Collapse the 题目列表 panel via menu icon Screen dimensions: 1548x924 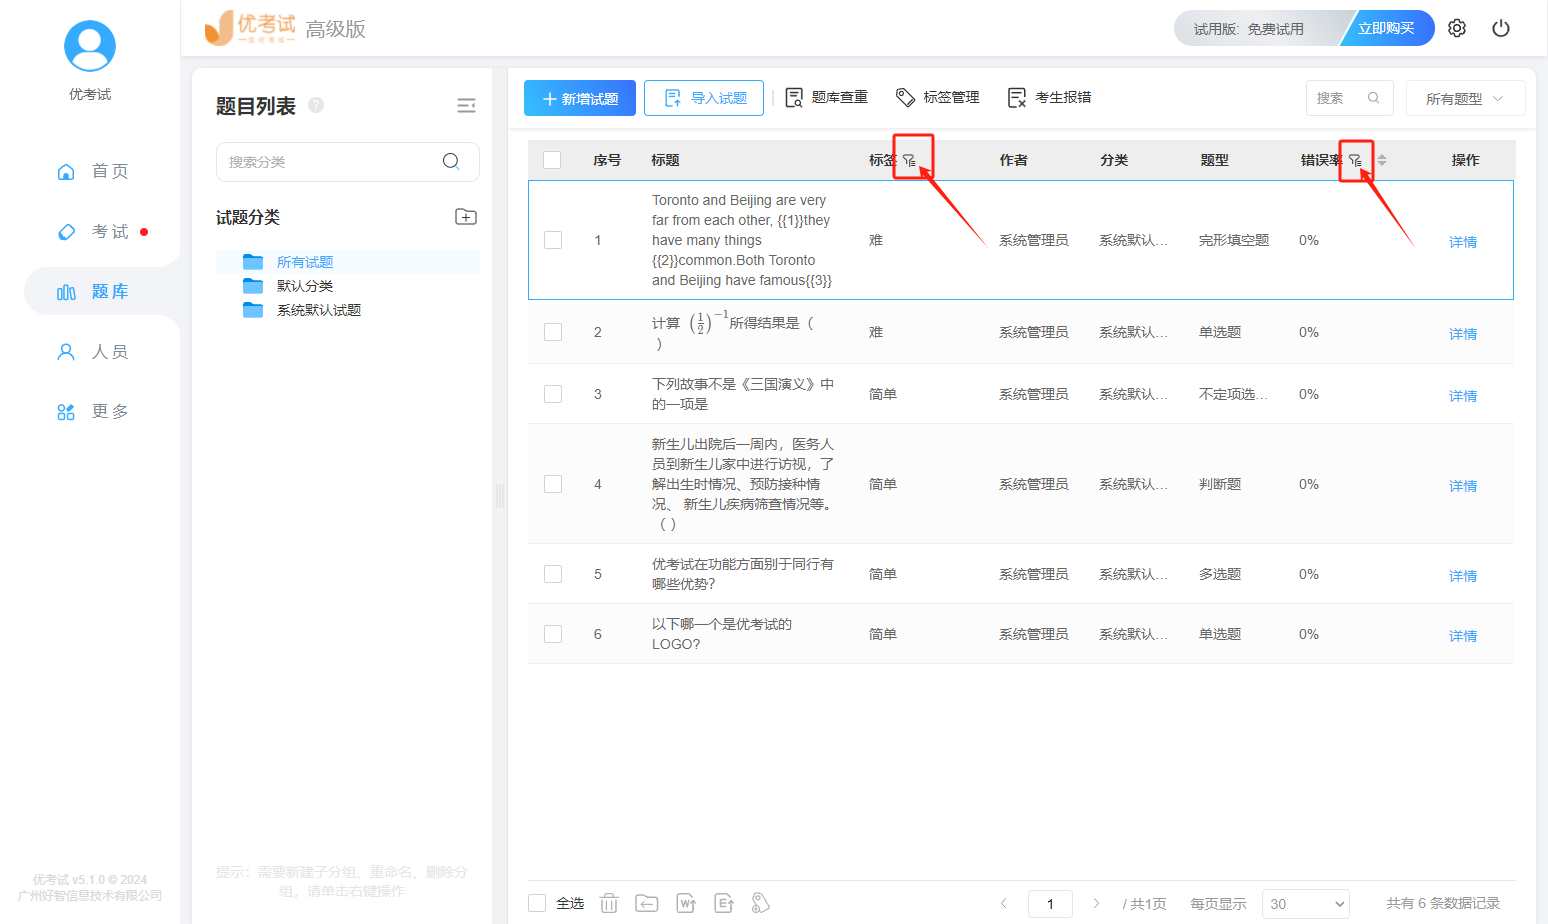pyautogui.click(x=466, y=106)
